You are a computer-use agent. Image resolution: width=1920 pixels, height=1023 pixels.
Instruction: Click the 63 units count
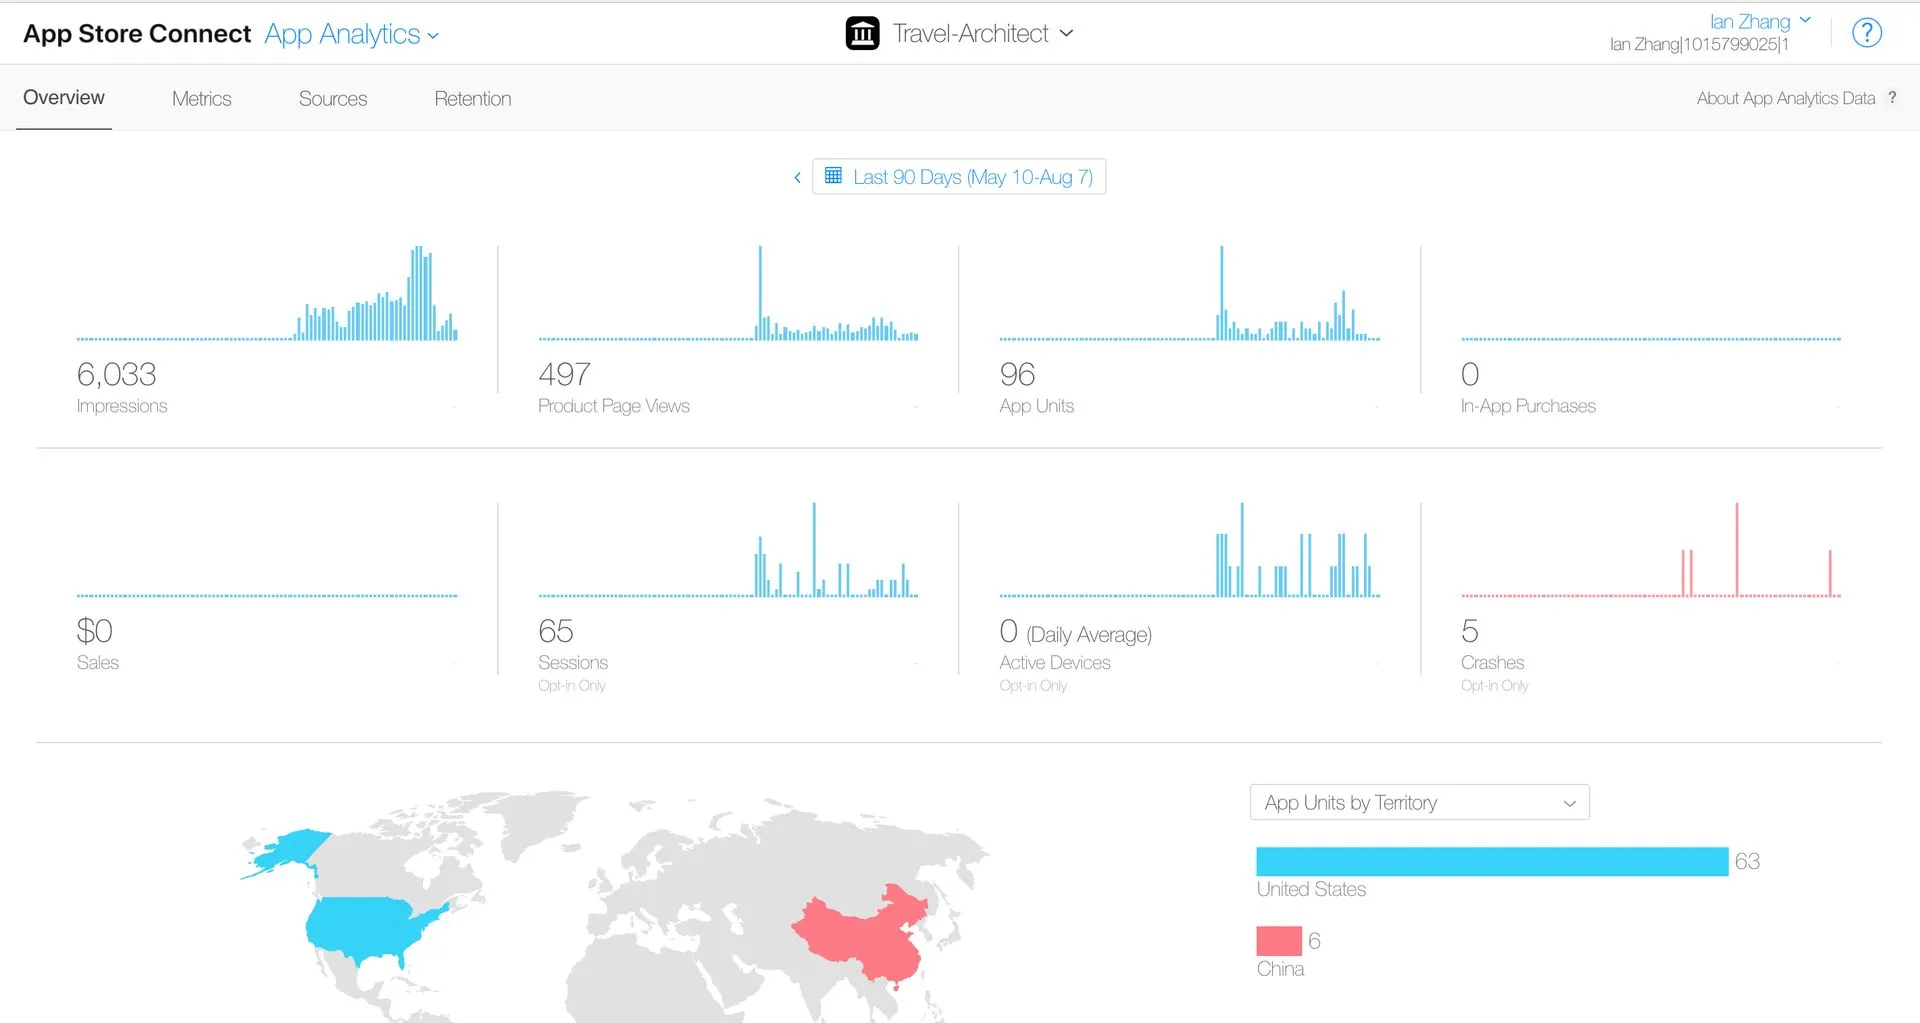coord(1747,861)
